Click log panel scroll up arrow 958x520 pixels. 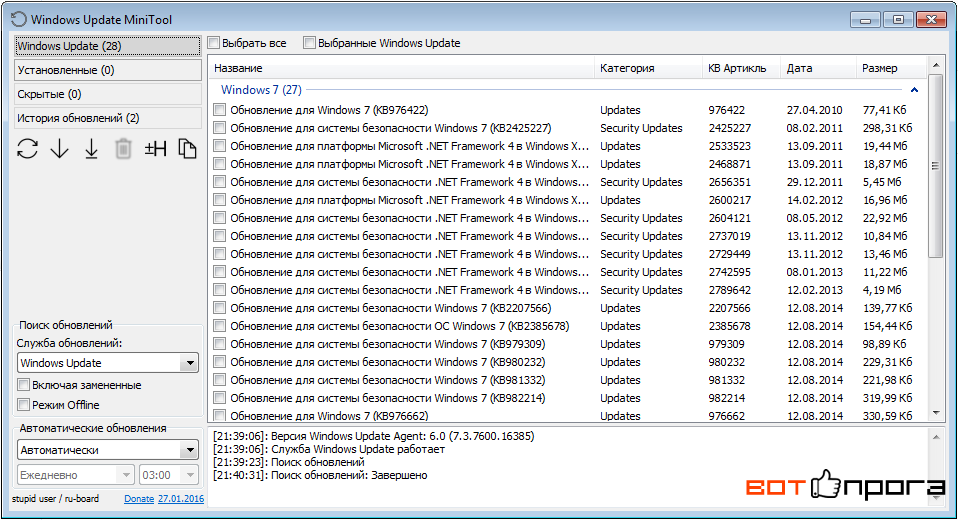click(935, 436)
